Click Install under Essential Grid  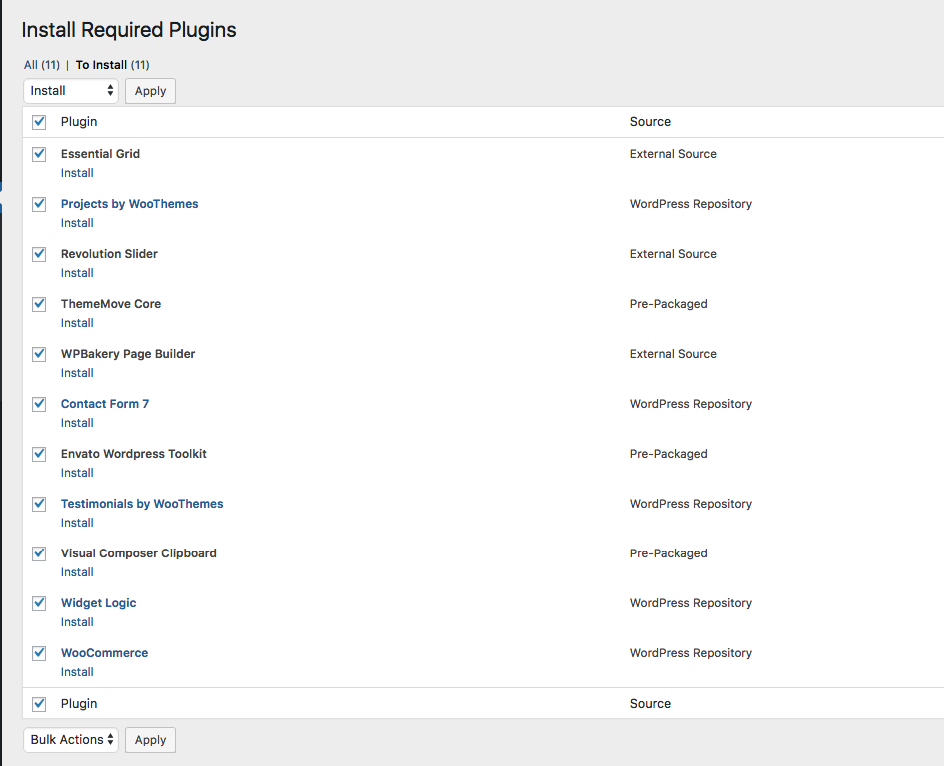pos(77,173)
